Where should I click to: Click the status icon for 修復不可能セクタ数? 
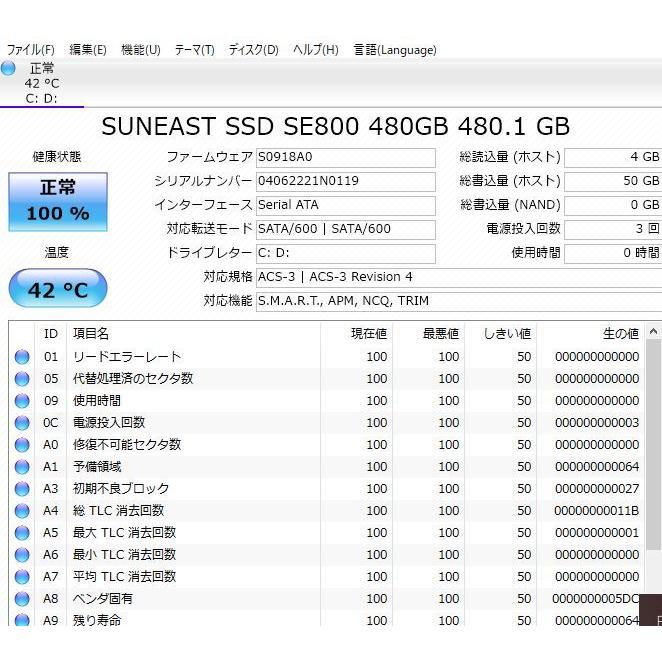(x=22, y=445)
